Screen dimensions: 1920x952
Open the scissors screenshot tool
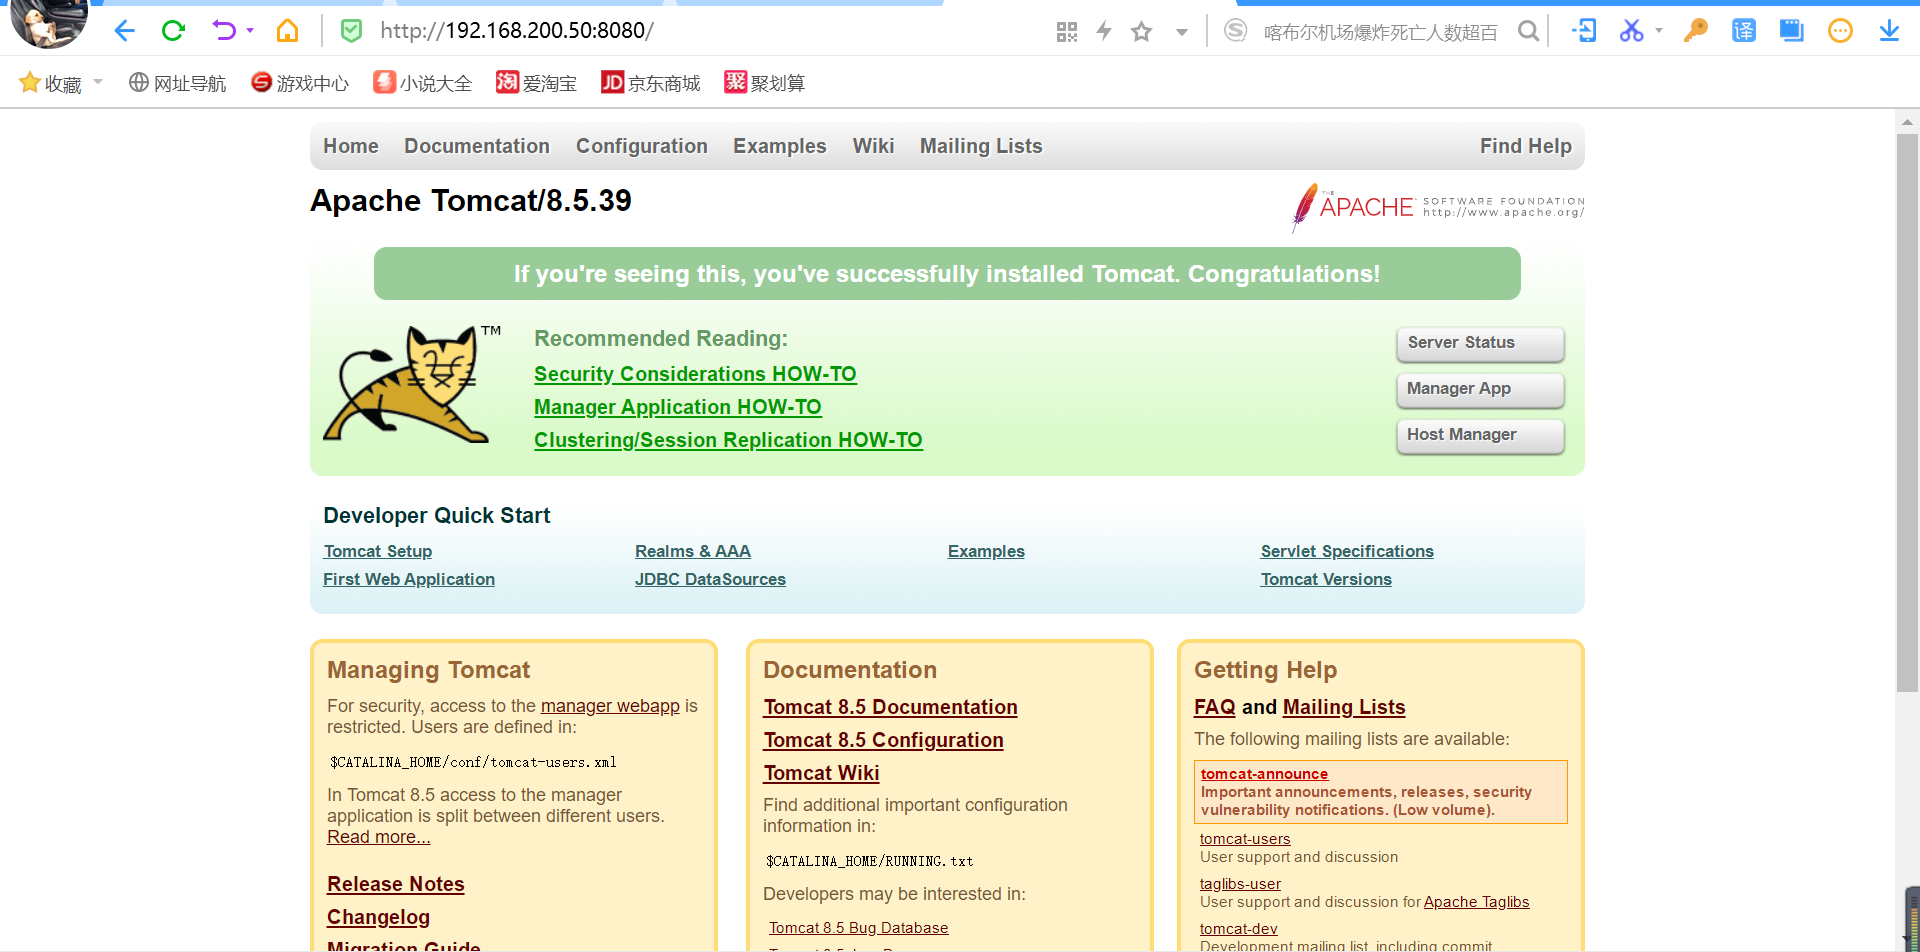pos(1632,31)
